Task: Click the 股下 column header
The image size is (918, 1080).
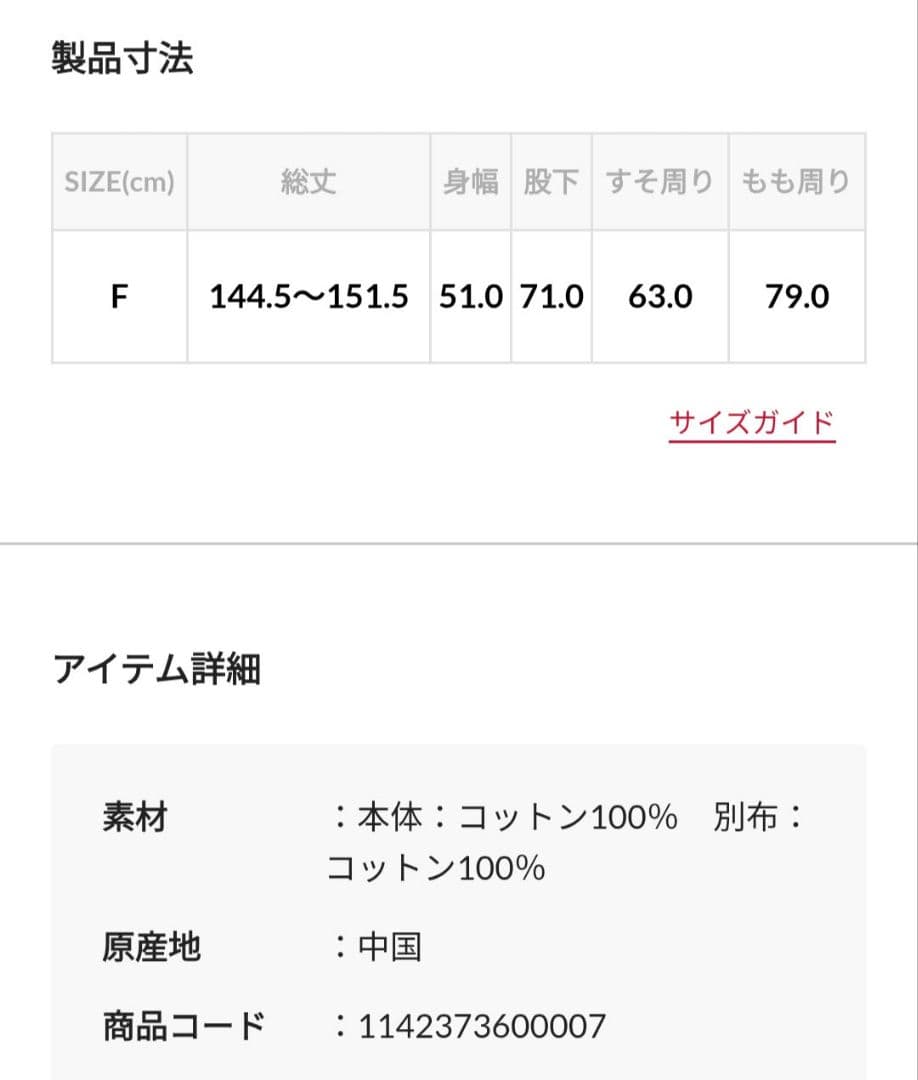Action: [551, 182]
